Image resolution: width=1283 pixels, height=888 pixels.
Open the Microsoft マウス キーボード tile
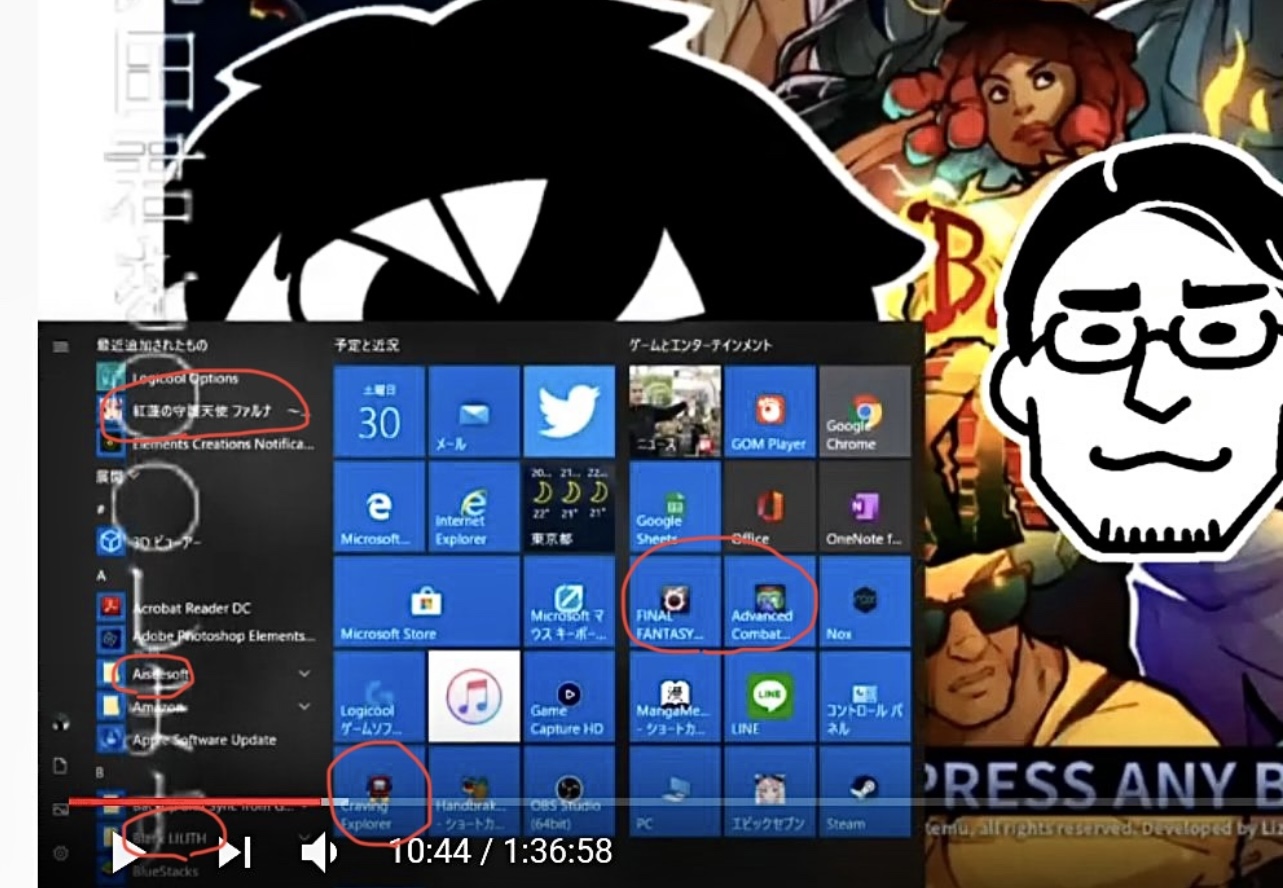pyautogui.click(x=569, y=602)
